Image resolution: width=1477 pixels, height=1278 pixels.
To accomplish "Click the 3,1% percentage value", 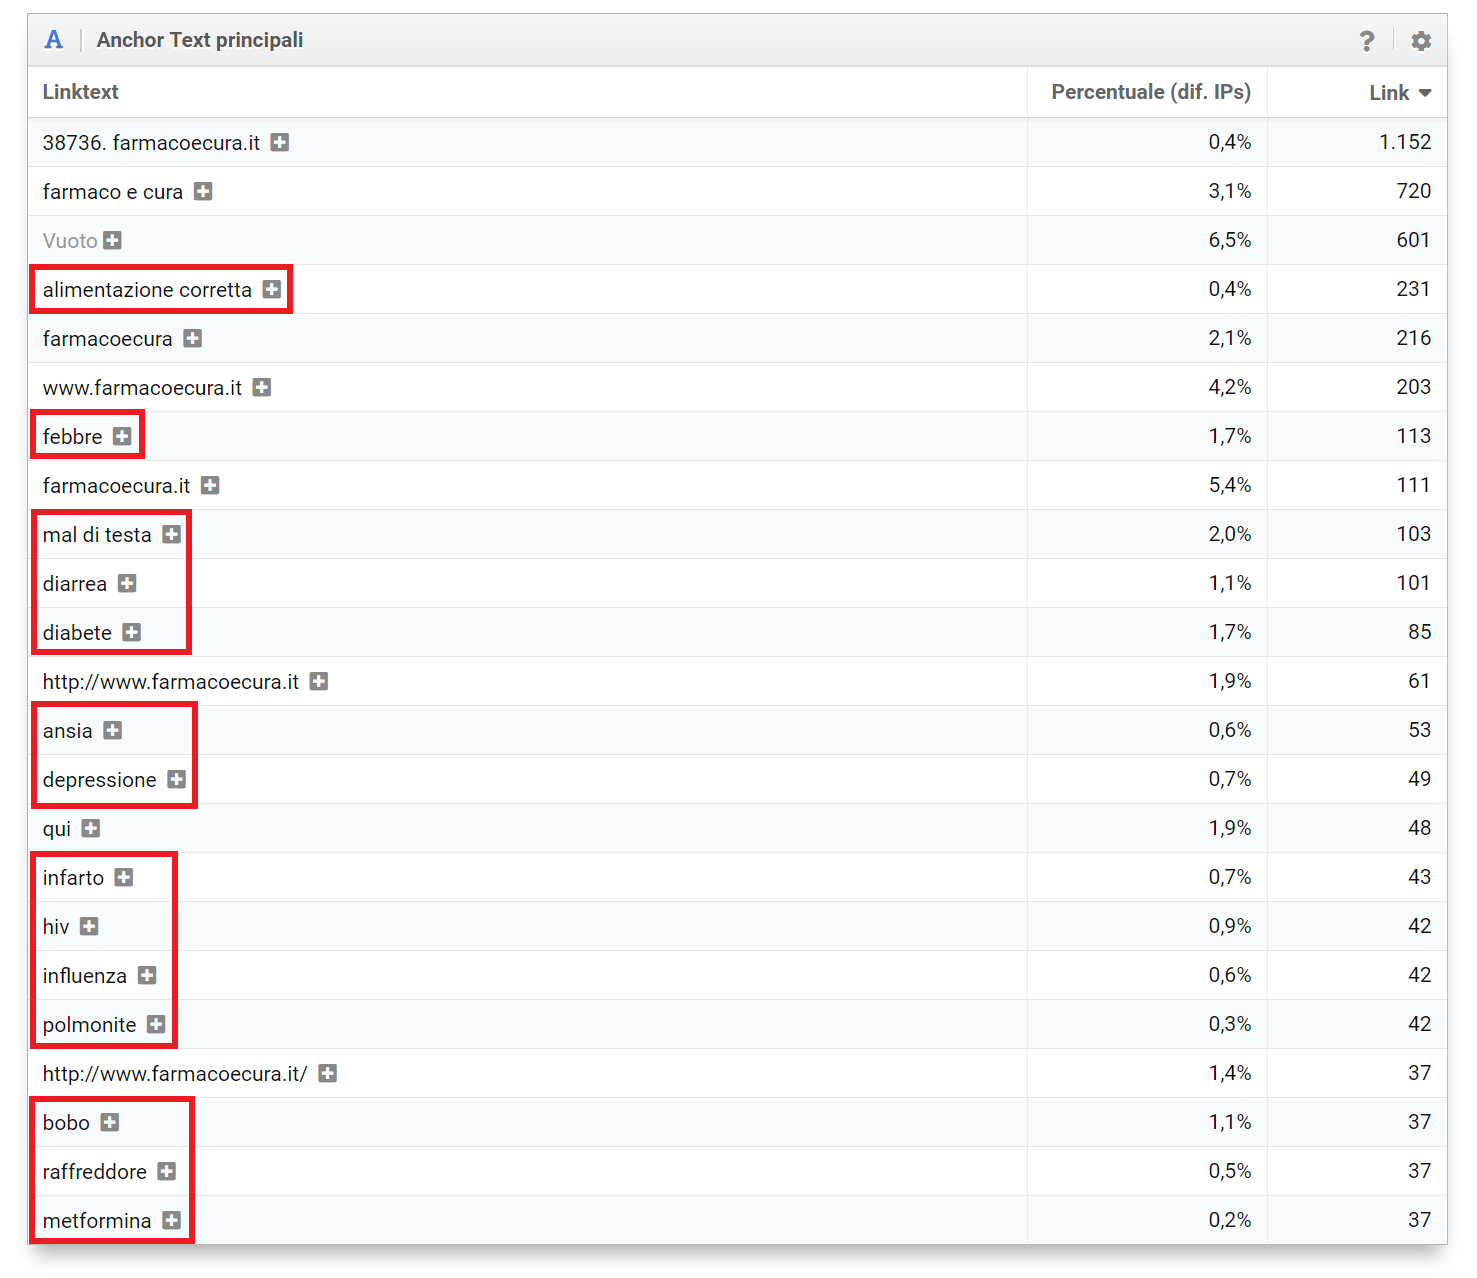I will click(x=1230, y=191).
